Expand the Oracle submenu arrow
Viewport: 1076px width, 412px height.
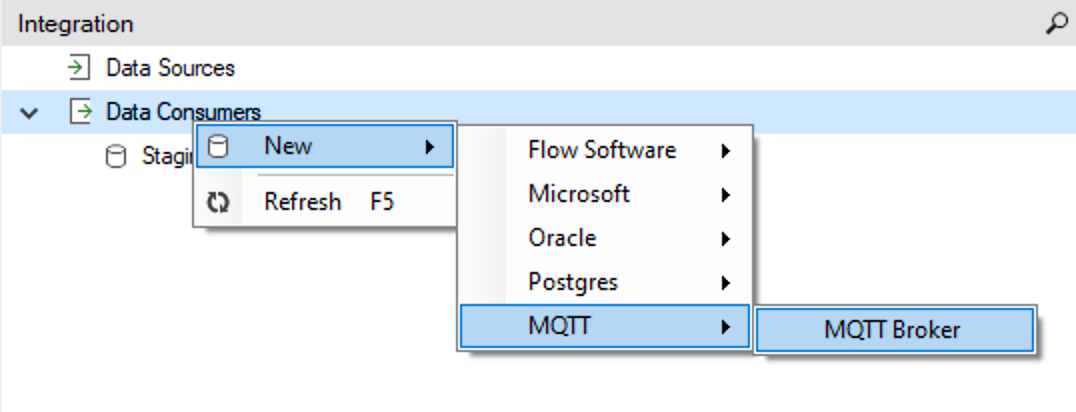[x=725, y=239]
